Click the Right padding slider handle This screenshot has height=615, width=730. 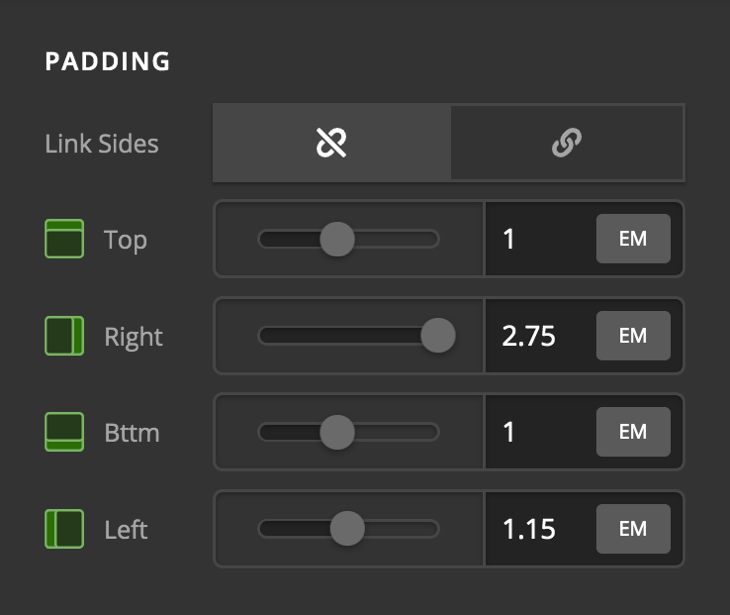[x=438, y=336]
